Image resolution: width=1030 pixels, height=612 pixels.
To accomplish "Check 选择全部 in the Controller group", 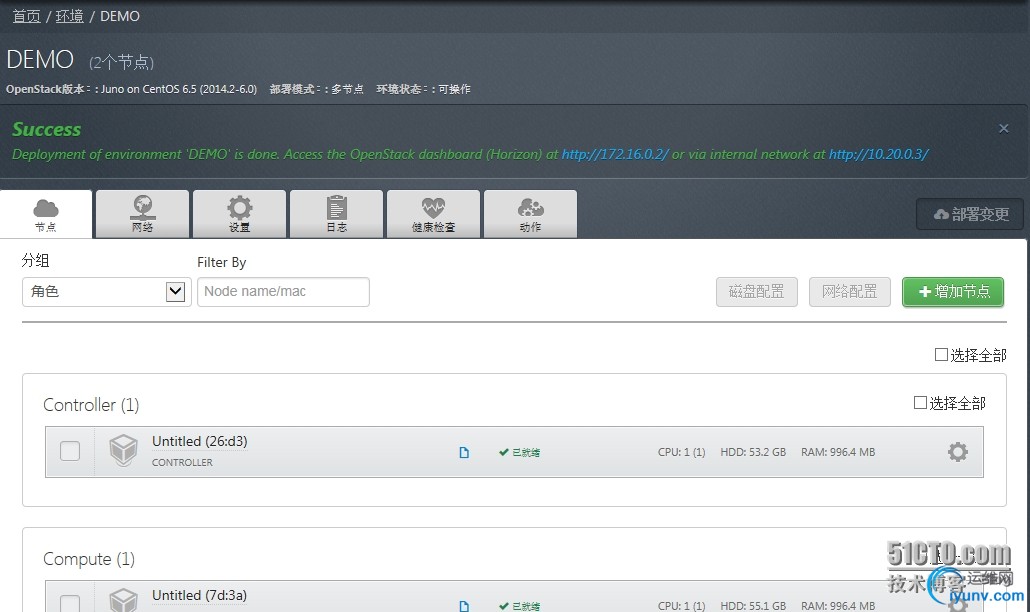I will pyautogui.click(x=920, y=403).
